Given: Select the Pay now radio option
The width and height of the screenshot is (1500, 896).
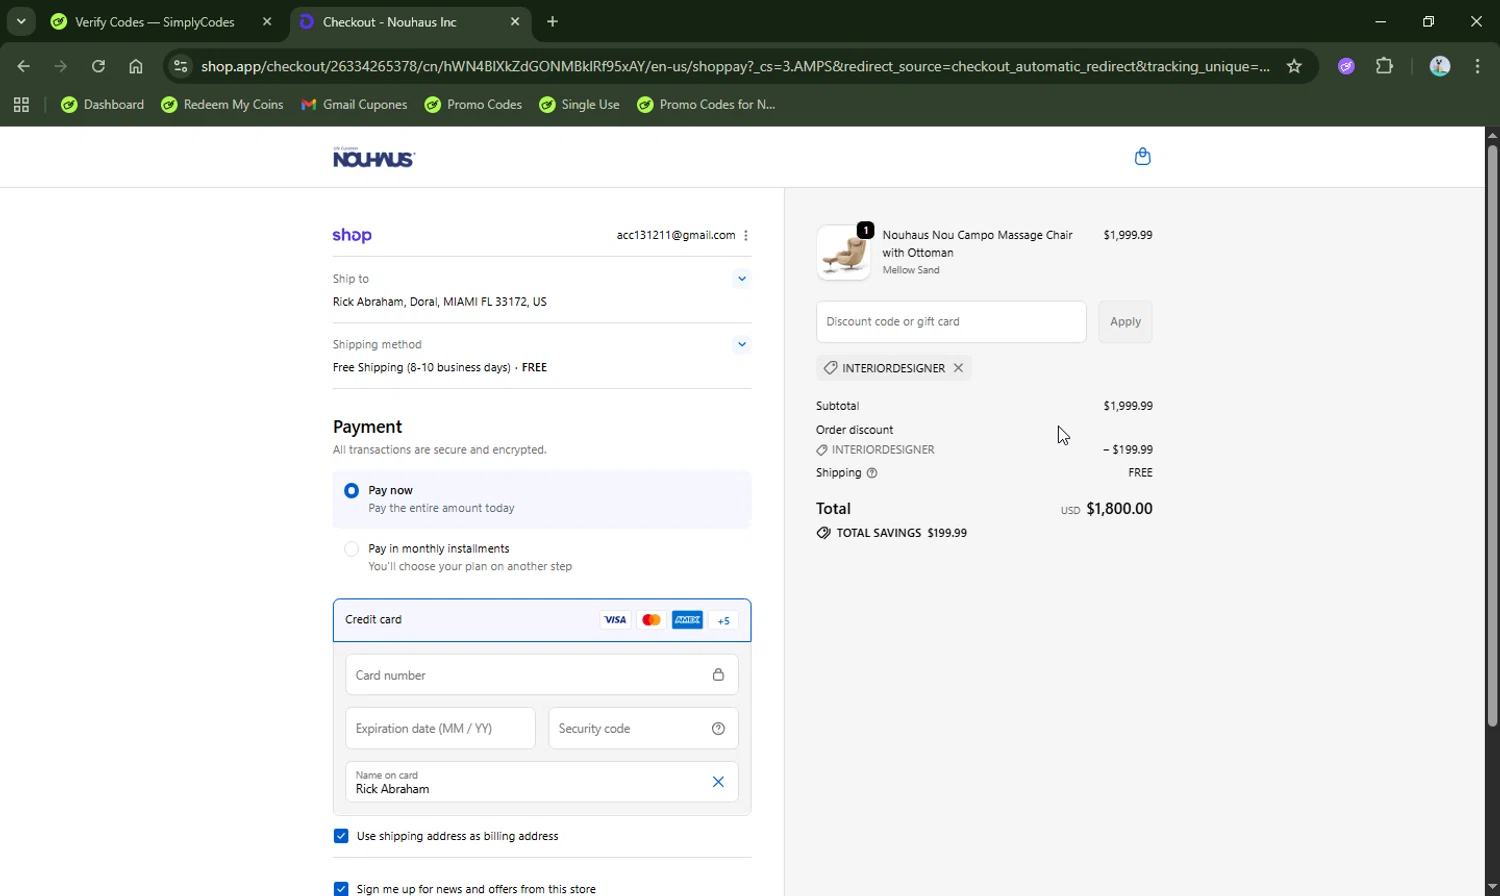Looking at the screenshot, I should (x=351, y=491).
